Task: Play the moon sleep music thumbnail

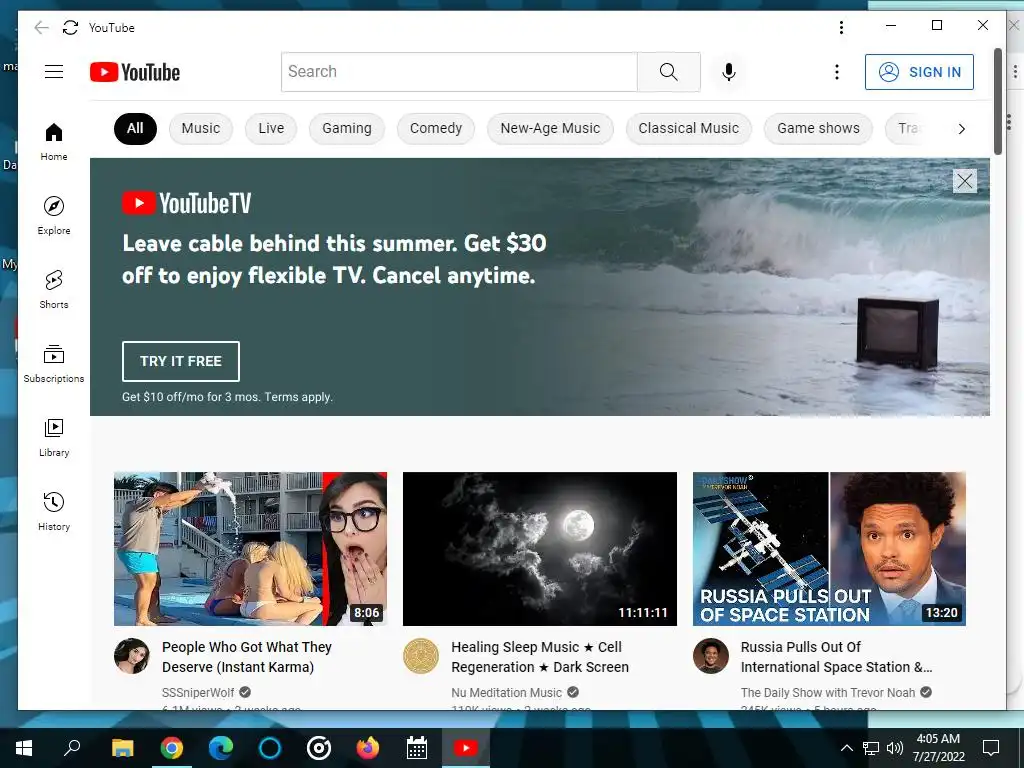Action: point(540,549)
